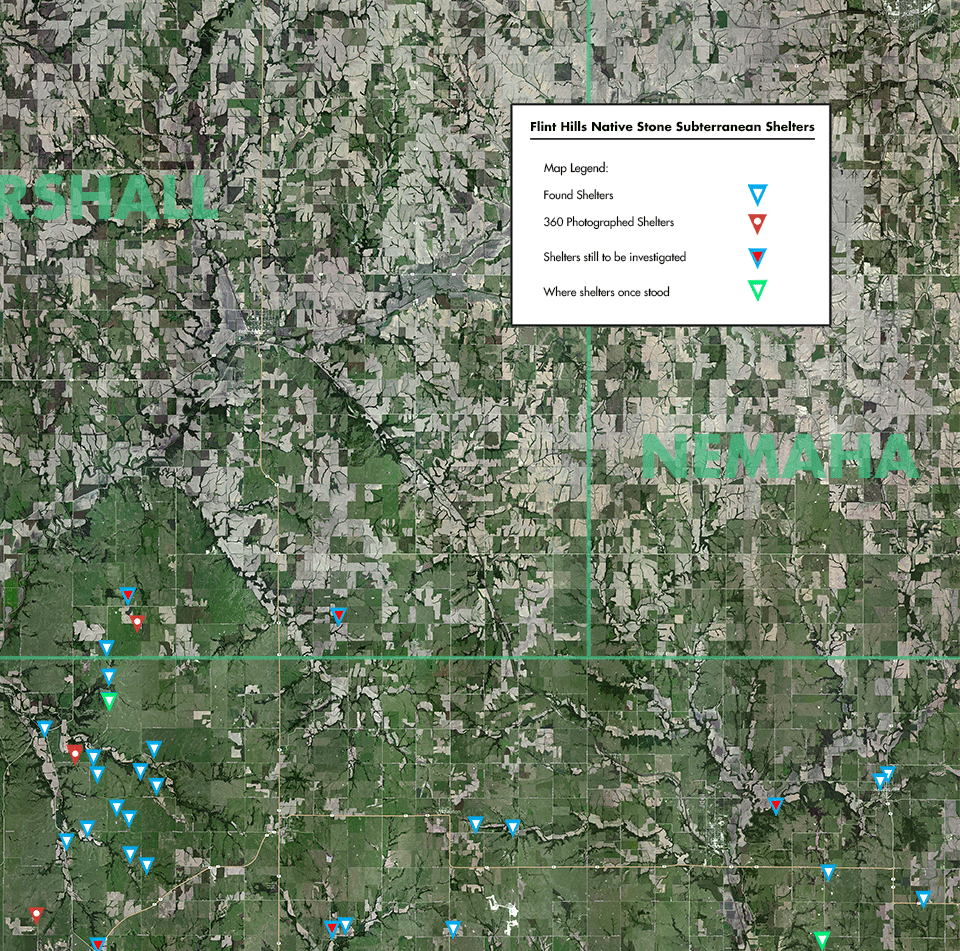This screenshot has width=960, height=951.
Task: Select the overlapping blue marker pair at the far east
Action: pos(883,777)
